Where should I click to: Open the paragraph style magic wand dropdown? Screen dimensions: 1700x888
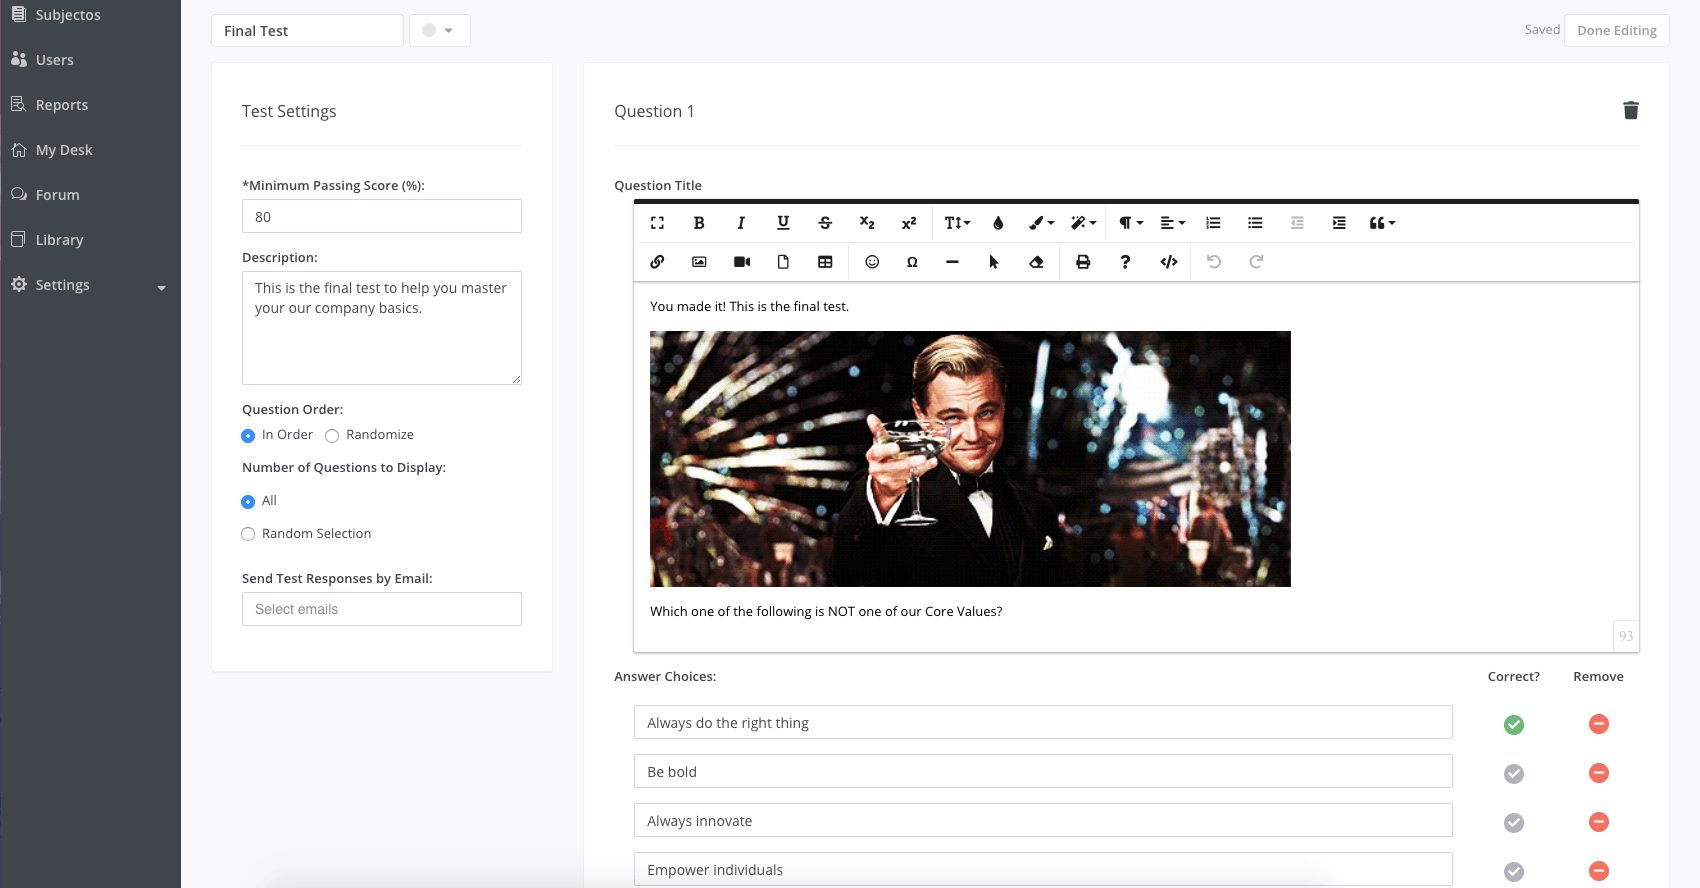coord(1083,223)
